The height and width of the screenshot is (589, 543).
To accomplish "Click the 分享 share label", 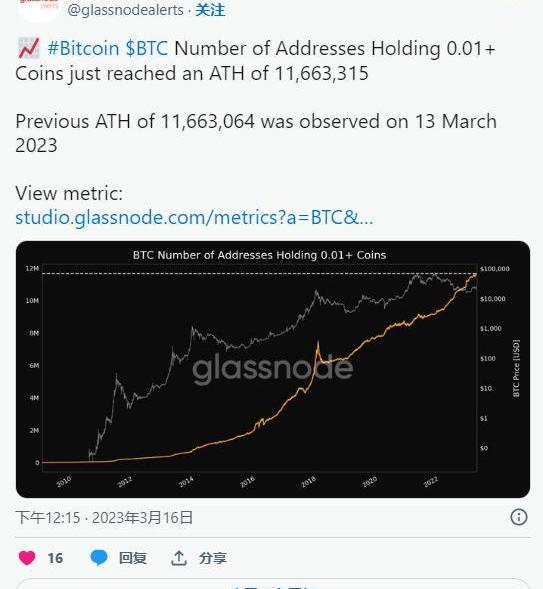I will 213,558.
